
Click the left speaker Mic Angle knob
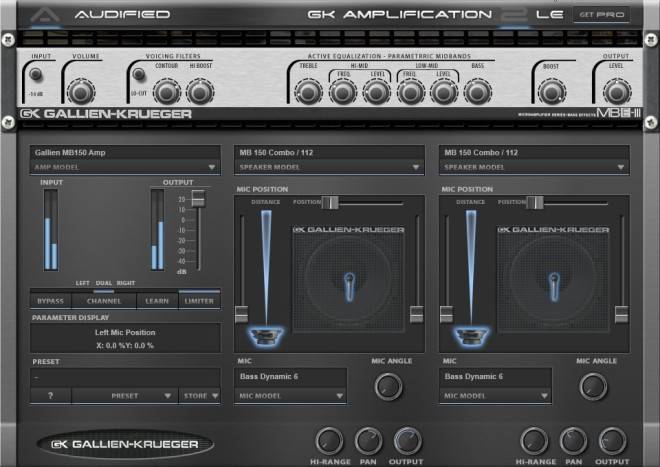click(390, 386)
